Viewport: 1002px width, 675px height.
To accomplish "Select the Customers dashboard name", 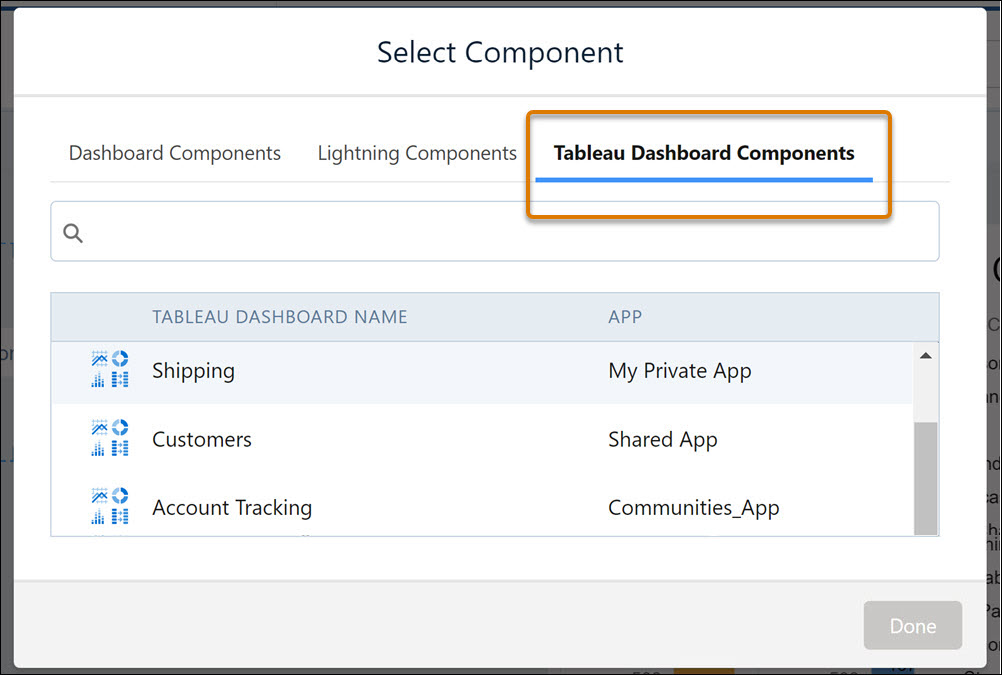I will [x=202, y=440].
